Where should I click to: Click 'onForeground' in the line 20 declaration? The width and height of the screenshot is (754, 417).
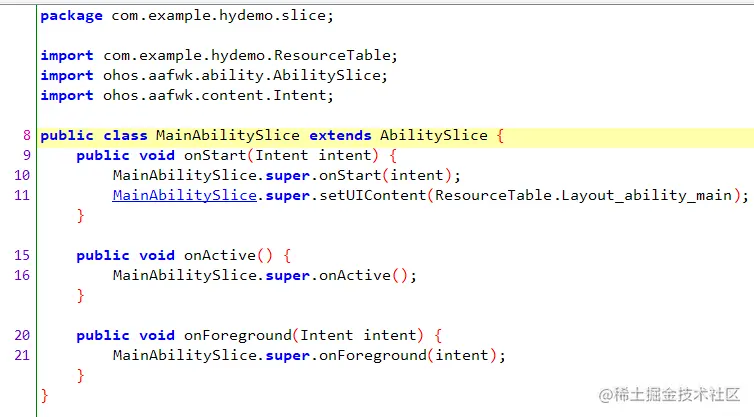pos(238,335)
